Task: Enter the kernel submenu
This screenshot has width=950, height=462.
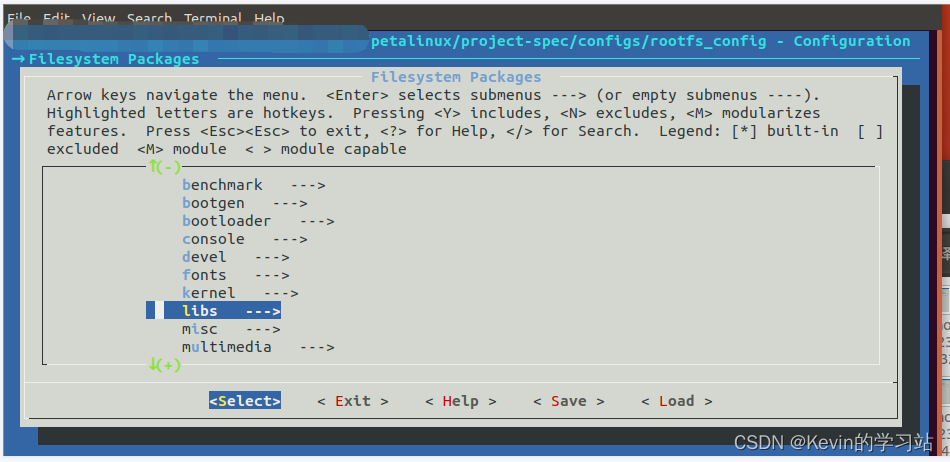Action: click(240, 293)
